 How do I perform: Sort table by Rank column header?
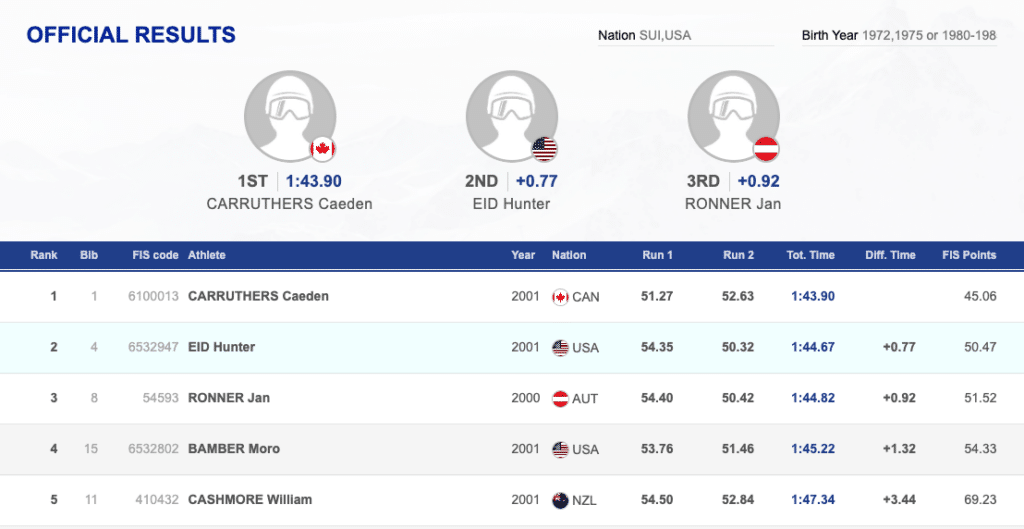pyautogui.click(x=44, y=255)
